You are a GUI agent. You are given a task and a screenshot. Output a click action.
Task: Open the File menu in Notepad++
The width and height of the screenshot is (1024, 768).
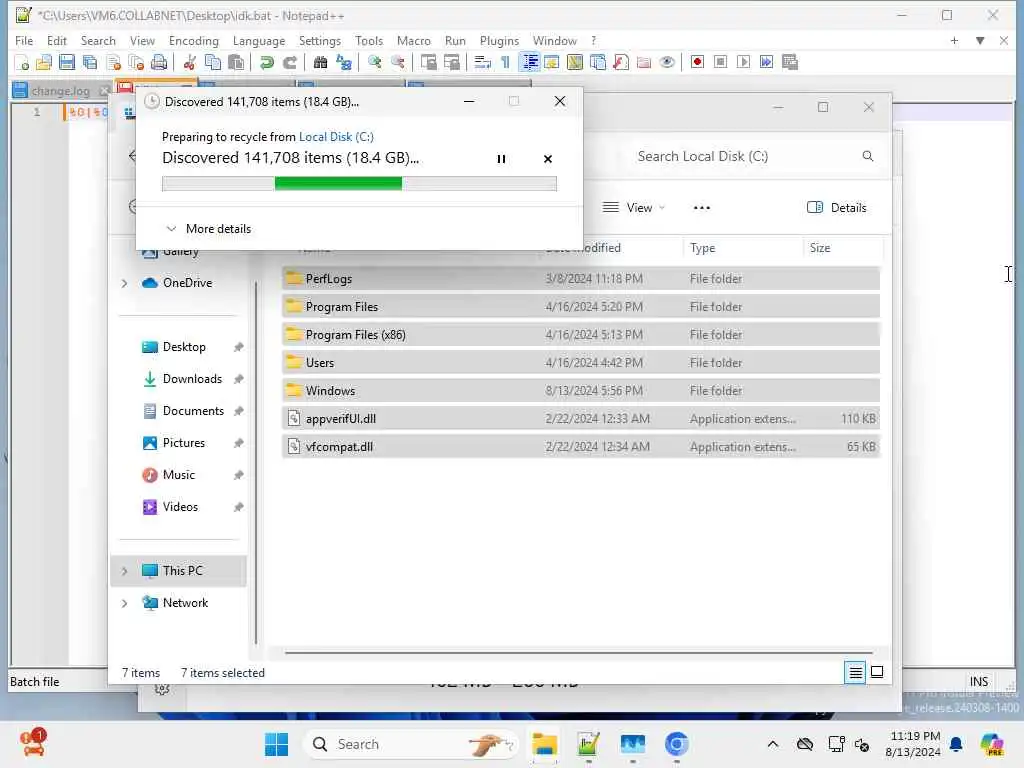point(24,40)
